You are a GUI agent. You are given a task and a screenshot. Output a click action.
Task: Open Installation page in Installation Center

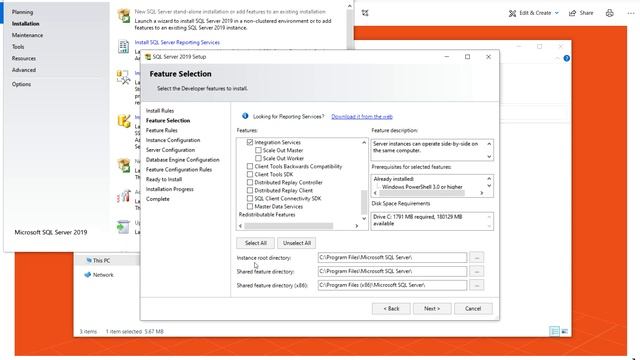pos(26,24)
